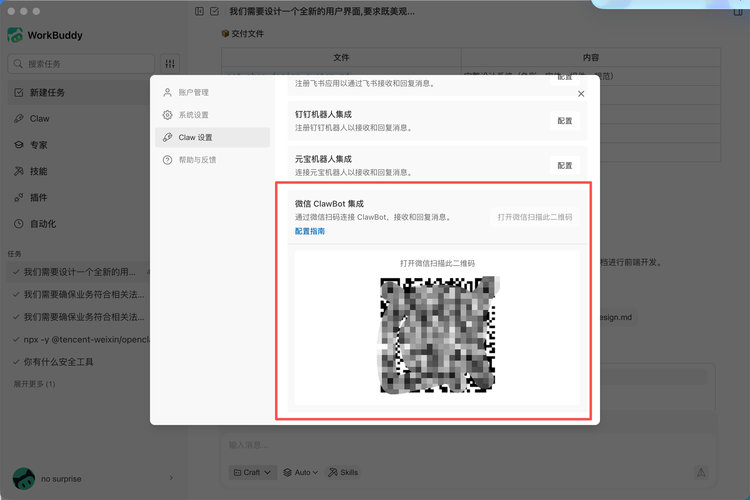Expand the Craft mode dropdown

[252, 472]
